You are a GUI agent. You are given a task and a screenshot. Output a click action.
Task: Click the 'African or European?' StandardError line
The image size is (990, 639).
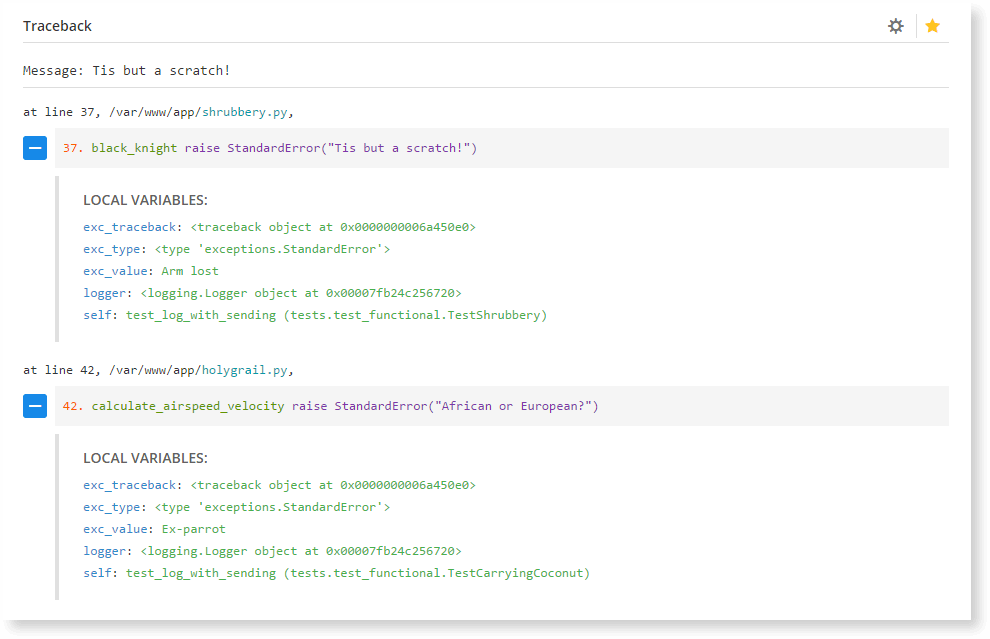[450, 406]
